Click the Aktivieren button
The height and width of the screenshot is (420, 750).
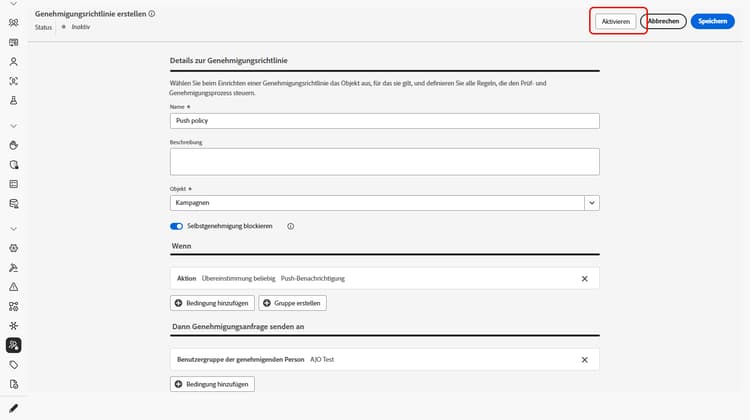pyautogui.click(x=616, y=21)
